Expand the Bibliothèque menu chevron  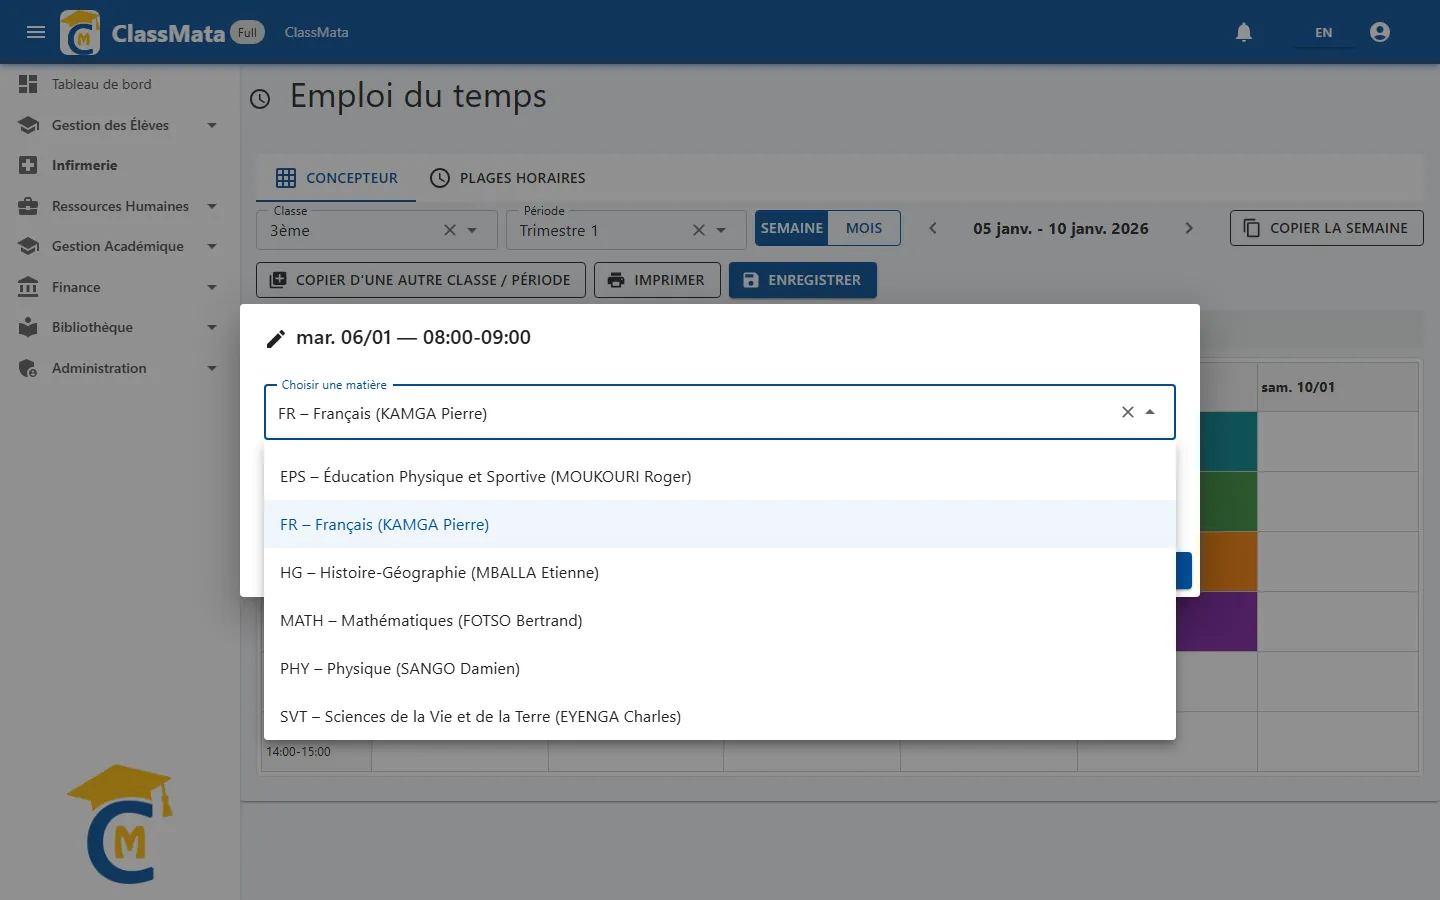212,327
